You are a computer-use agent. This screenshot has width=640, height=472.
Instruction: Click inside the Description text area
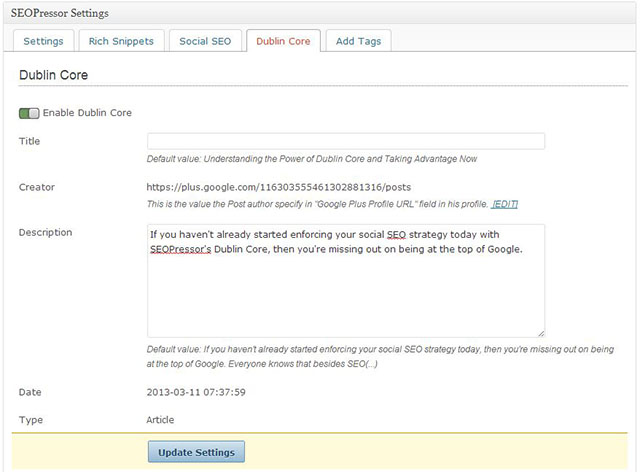pos(346,281)
